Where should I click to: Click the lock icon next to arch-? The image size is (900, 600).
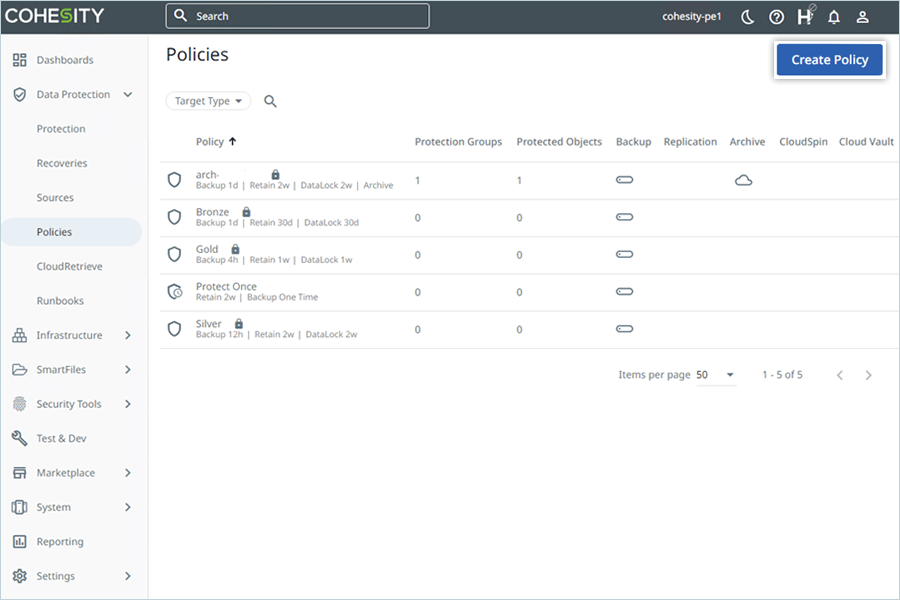coord(276,174)
